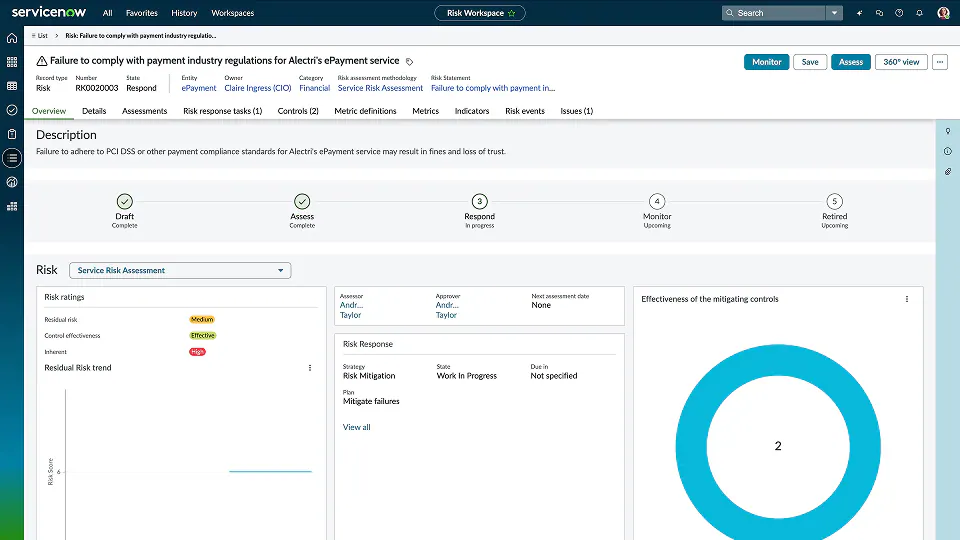Select the Respond stage marker
The width and height of the screenshot is (960, 540).
479,201
